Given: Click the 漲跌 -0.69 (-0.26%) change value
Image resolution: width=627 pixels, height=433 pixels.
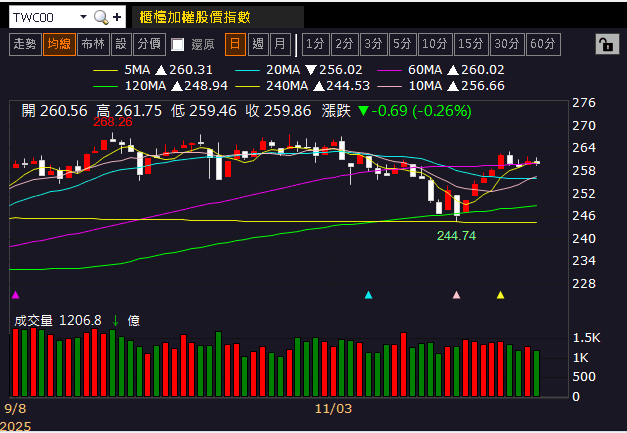Looking at the screenshot, I should (397, 111).
